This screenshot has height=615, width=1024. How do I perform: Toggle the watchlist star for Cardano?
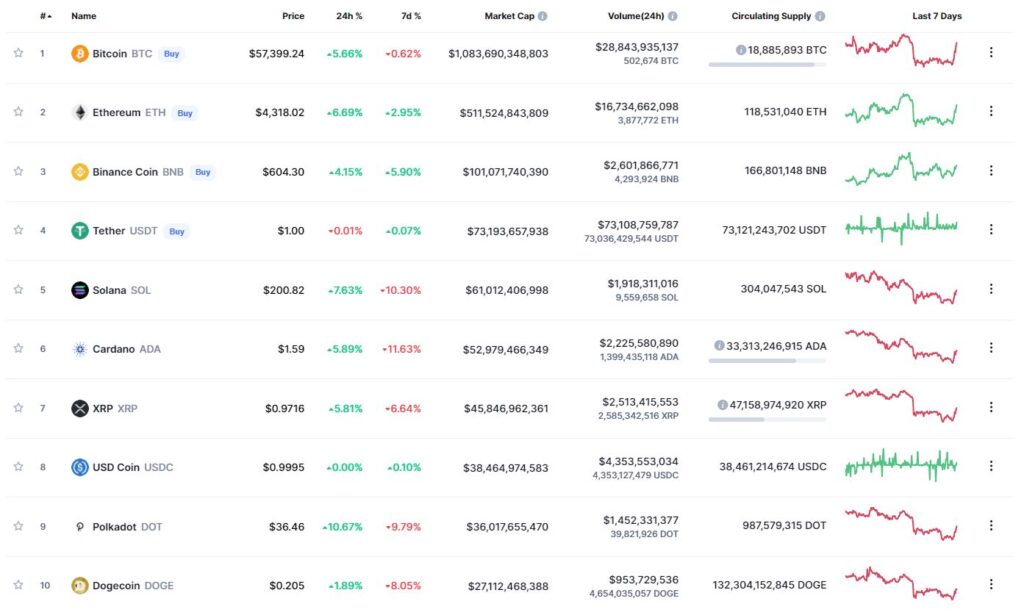18,348
